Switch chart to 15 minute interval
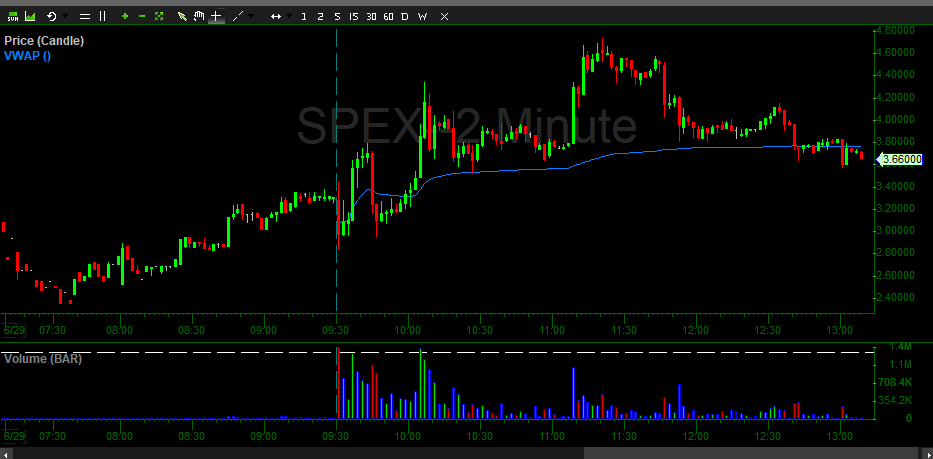933x459 pixels. pos(354,17)
